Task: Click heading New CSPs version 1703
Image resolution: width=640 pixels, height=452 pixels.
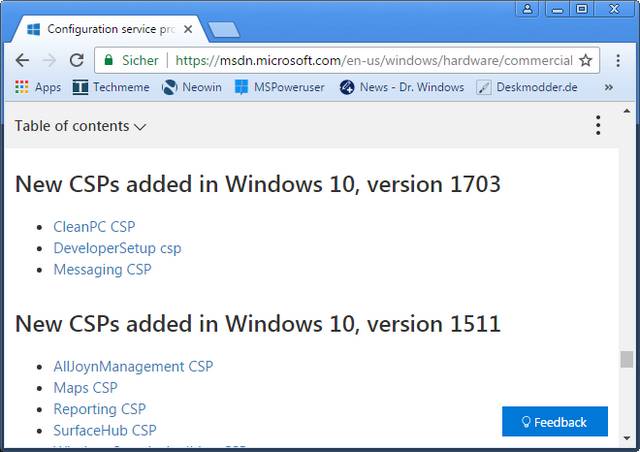Action: pyautogui.click(x=258, y=184)
